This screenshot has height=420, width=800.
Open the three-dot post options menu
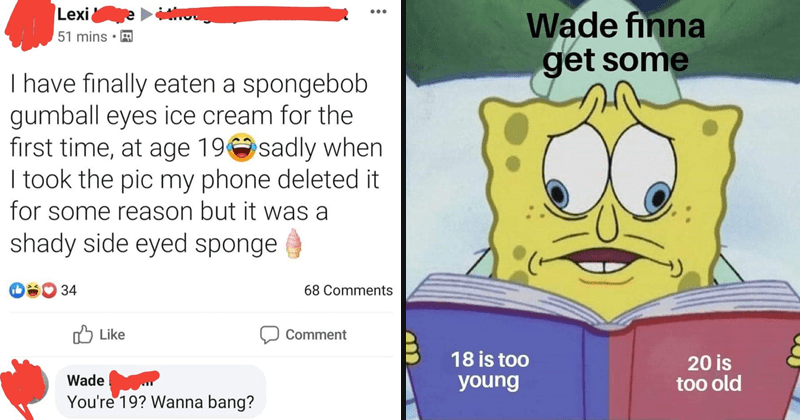point(378,11)
